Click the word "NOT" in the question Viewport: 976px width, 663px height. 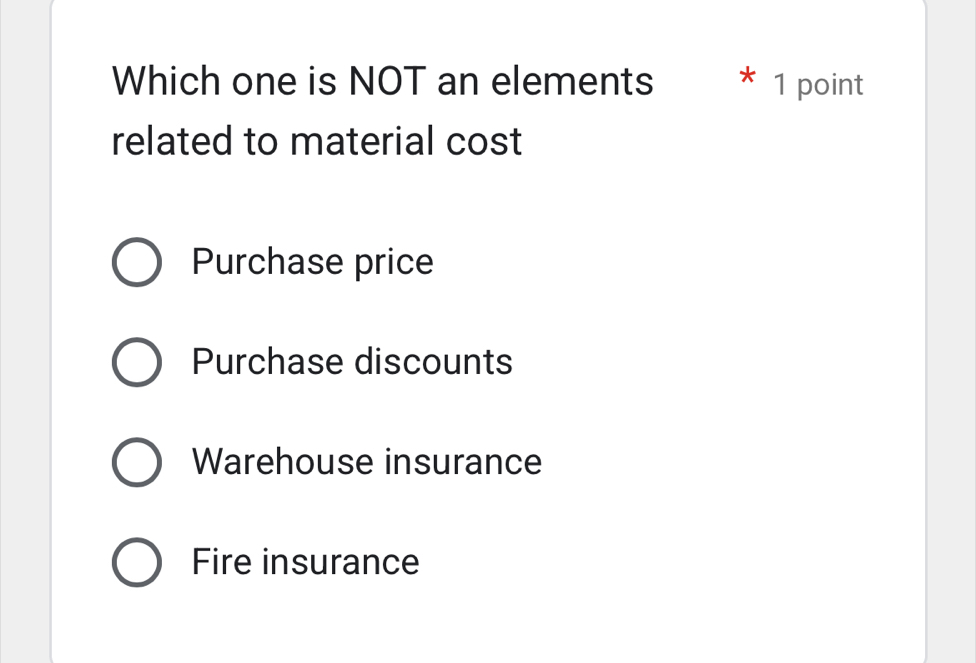[387, 81]
